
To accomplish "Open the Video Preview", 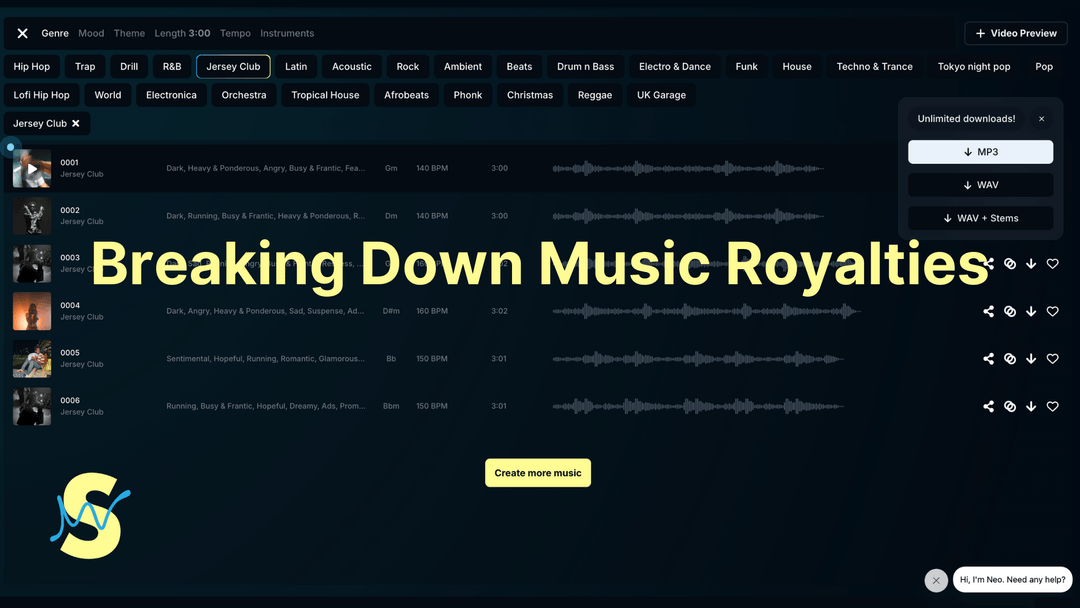I will coord(1015,32).
